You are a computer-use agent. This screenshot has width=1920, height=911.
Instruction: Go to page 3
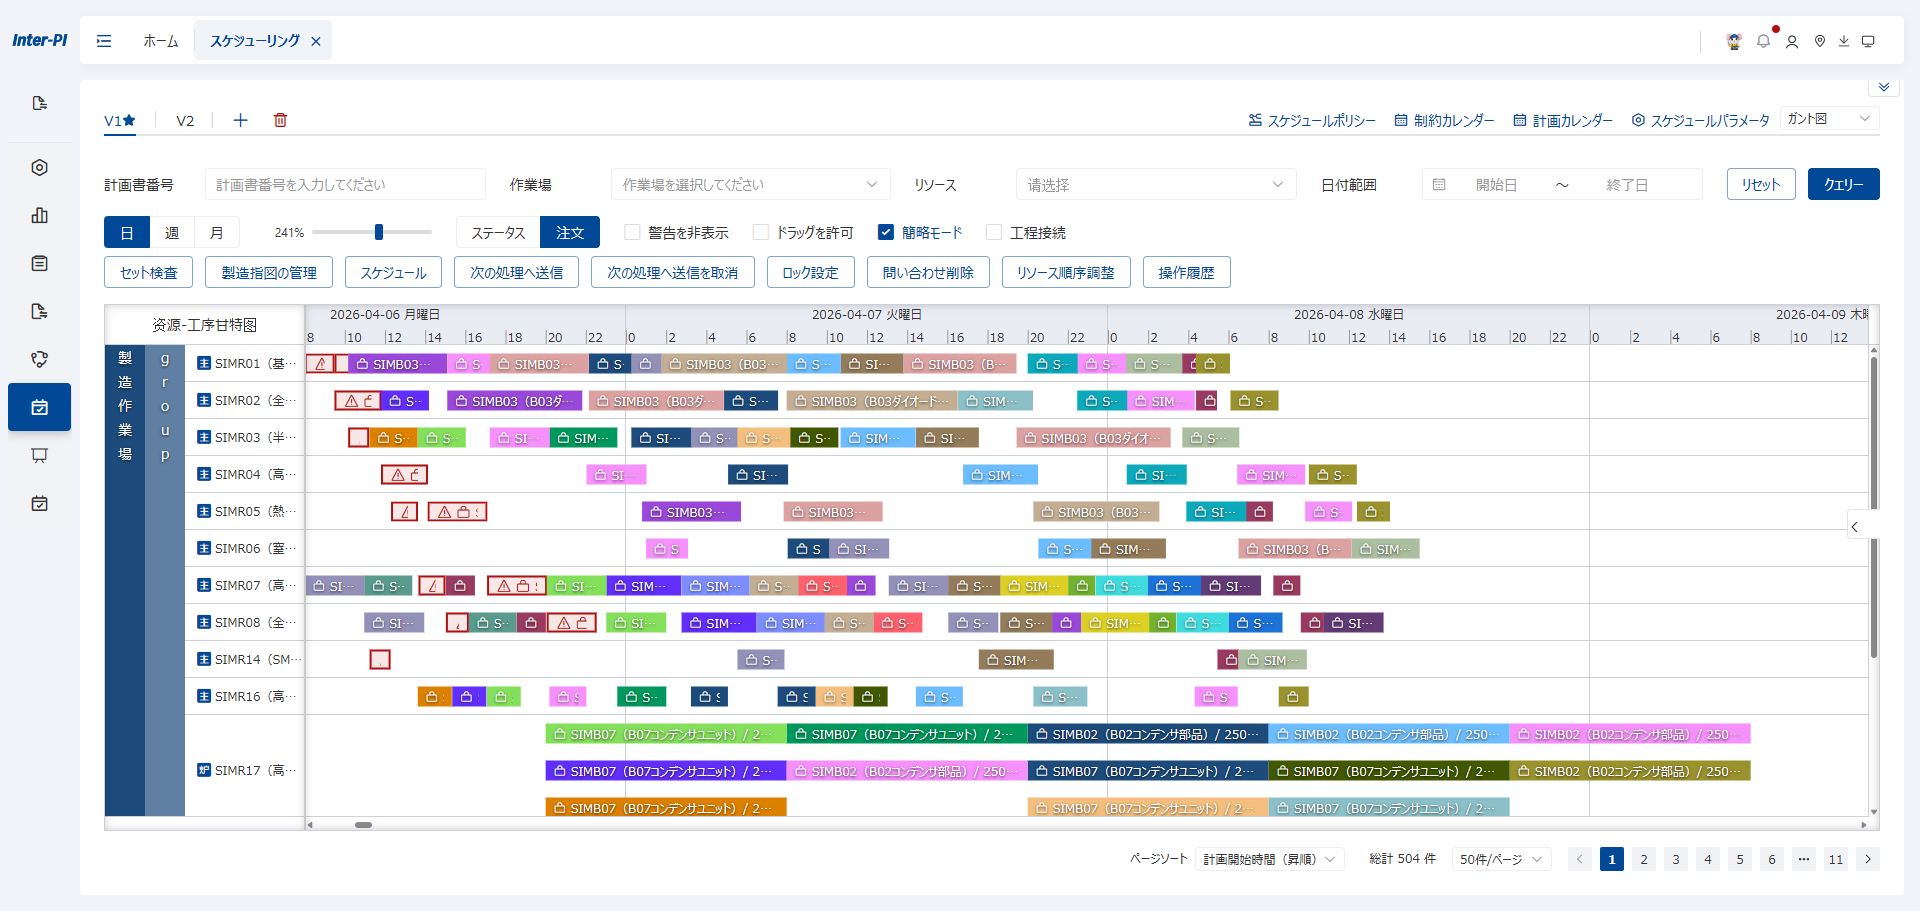(1676, 859)
